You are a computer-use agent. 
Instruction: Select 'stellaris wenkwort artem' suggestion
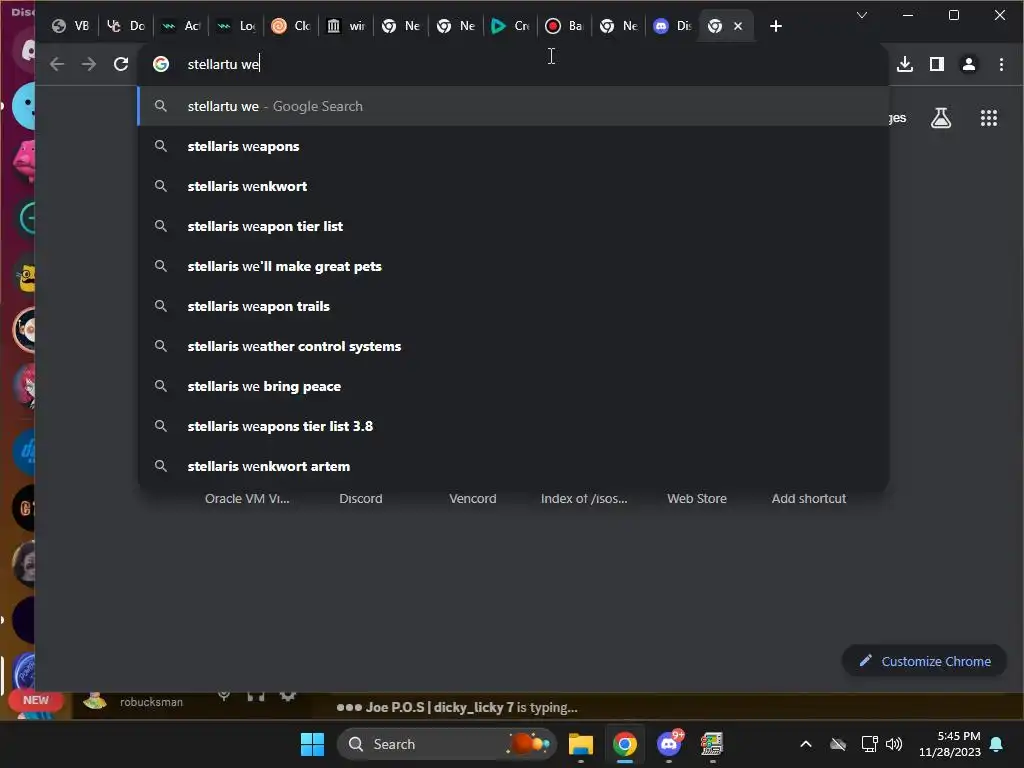coord(513,466)
